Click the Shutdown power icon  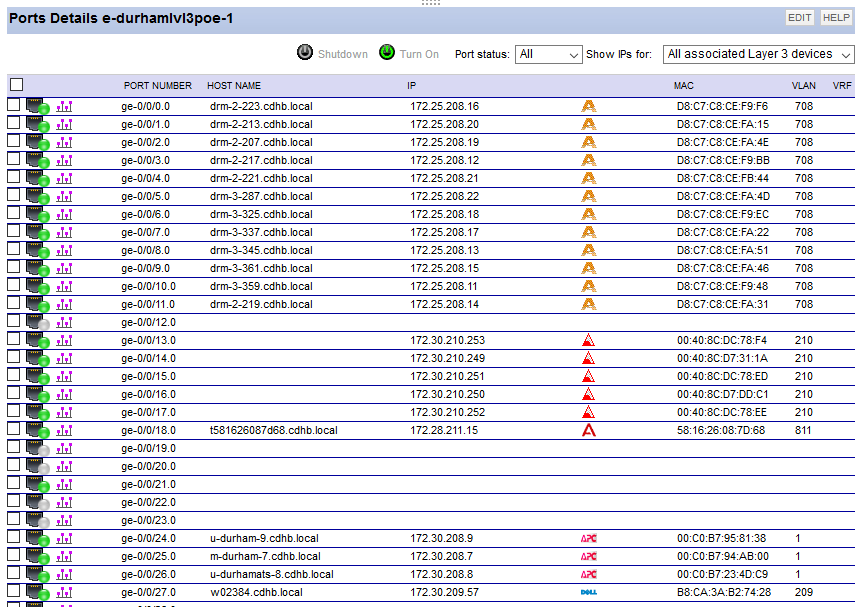304,52
